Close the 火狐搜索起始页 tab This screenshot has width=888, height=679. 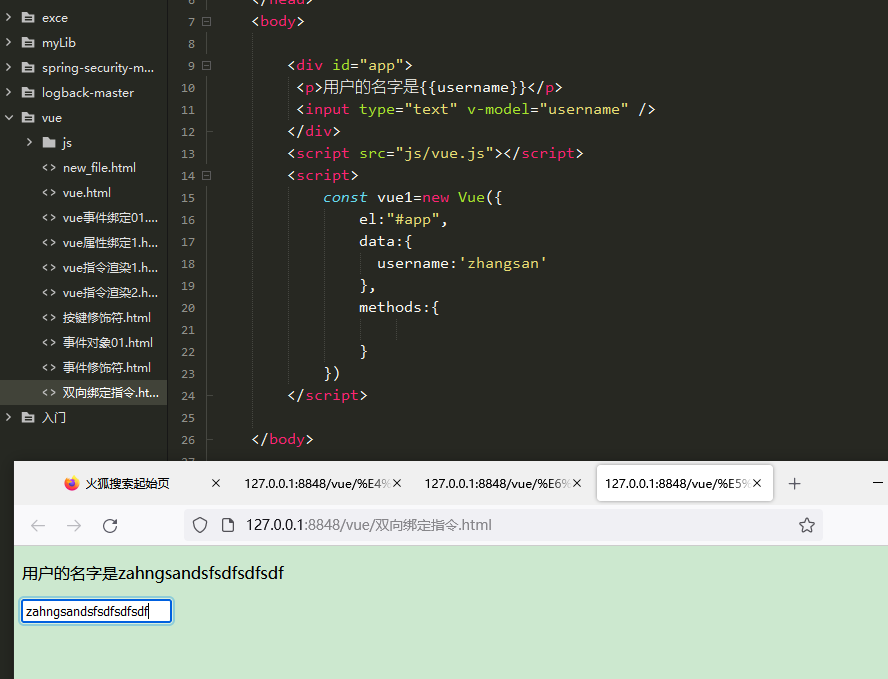point(216,483)
